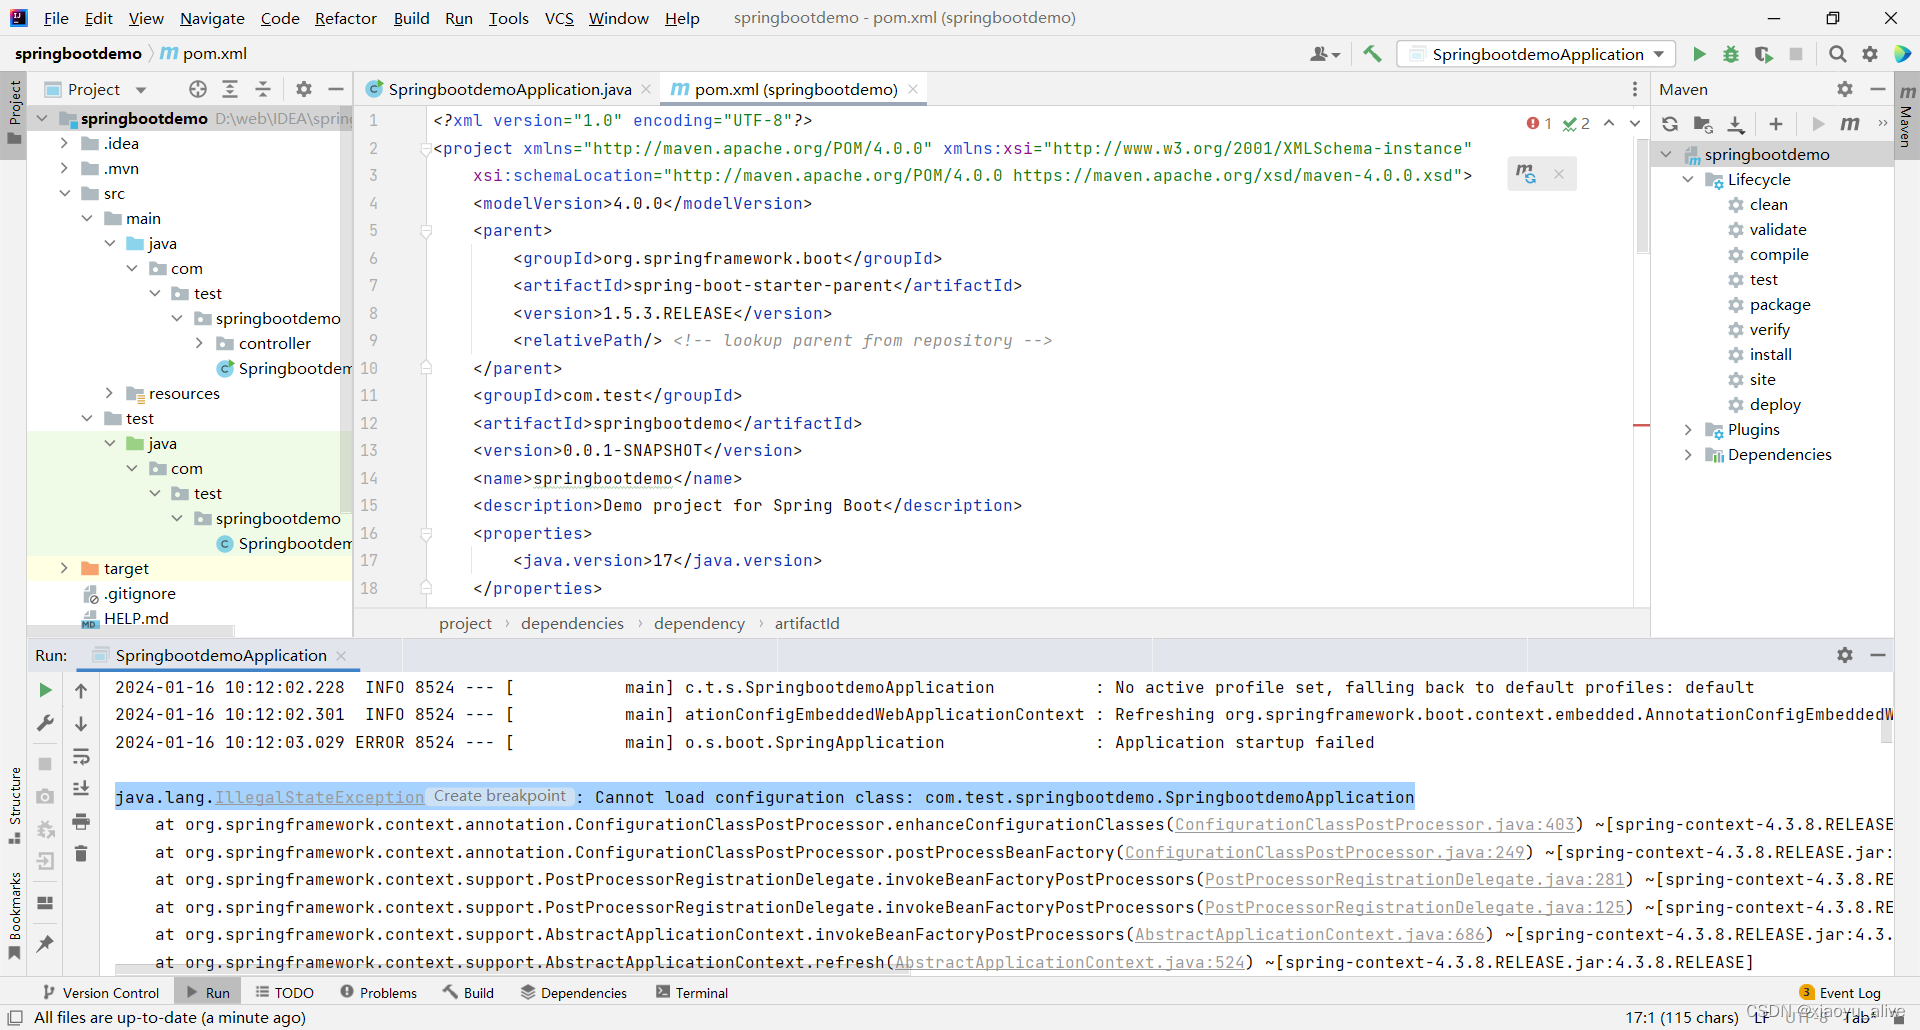The height and width of the screenshot is (1030, 1920).
Task: Expand the controller package
Action: click(x=199, y=343)
